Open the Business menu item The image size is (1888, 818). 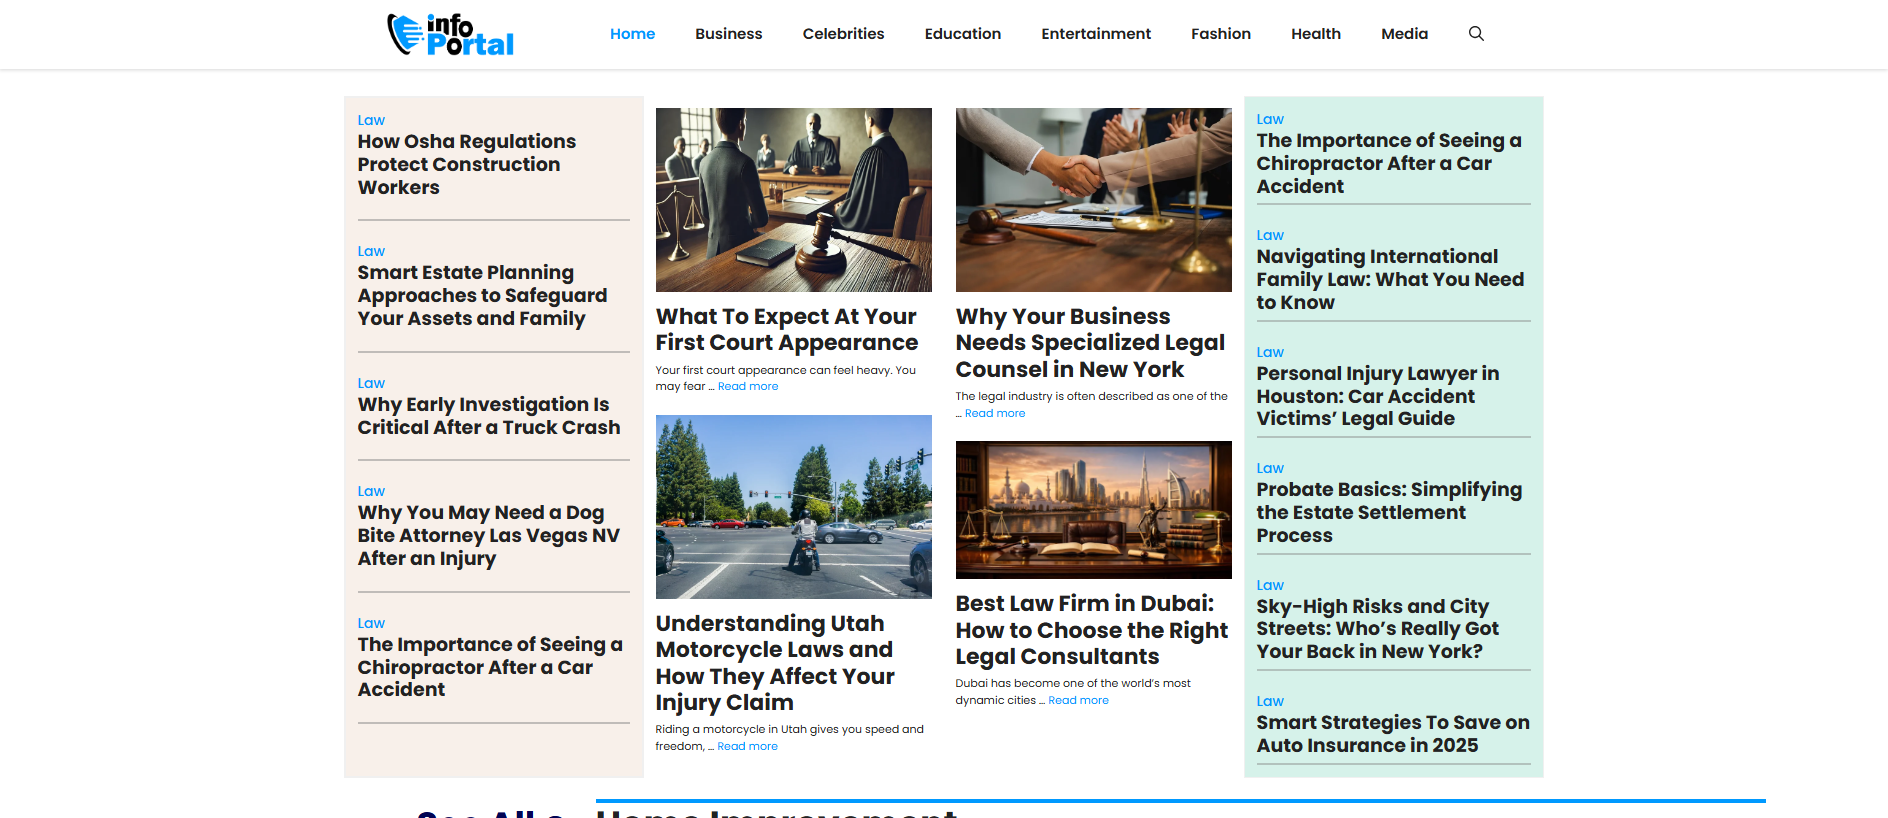click(729, 34)
